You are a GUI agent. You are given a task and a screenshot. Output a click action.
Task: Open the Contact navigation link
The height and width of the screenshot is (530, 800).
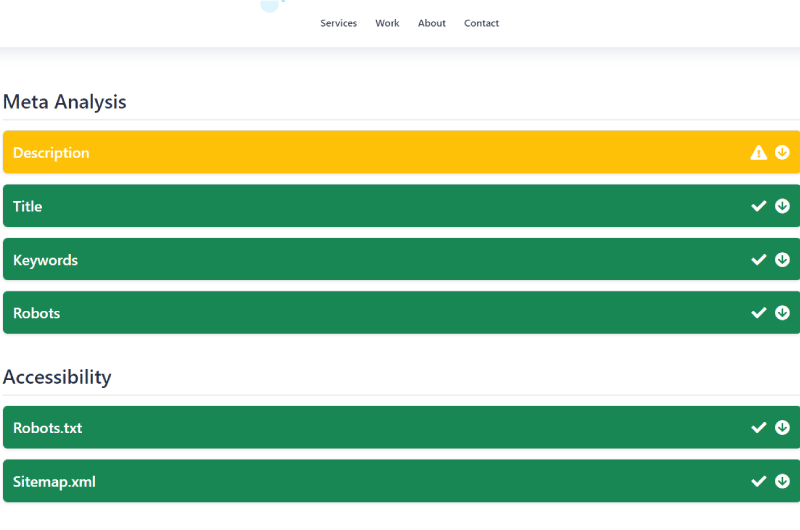click(x=481, y=23)
